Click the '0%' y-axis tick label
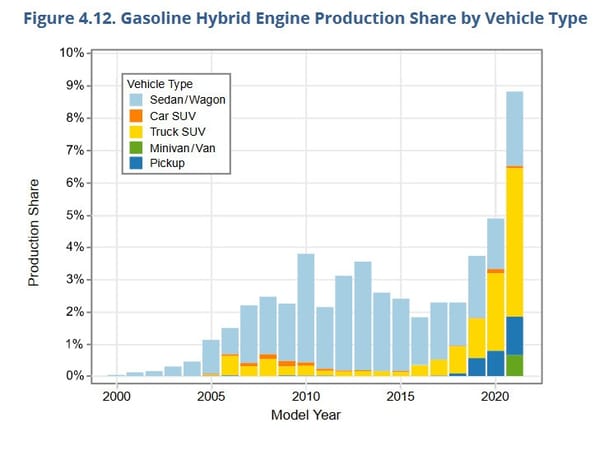Viewport: 600px width, 455px height. 75,376
